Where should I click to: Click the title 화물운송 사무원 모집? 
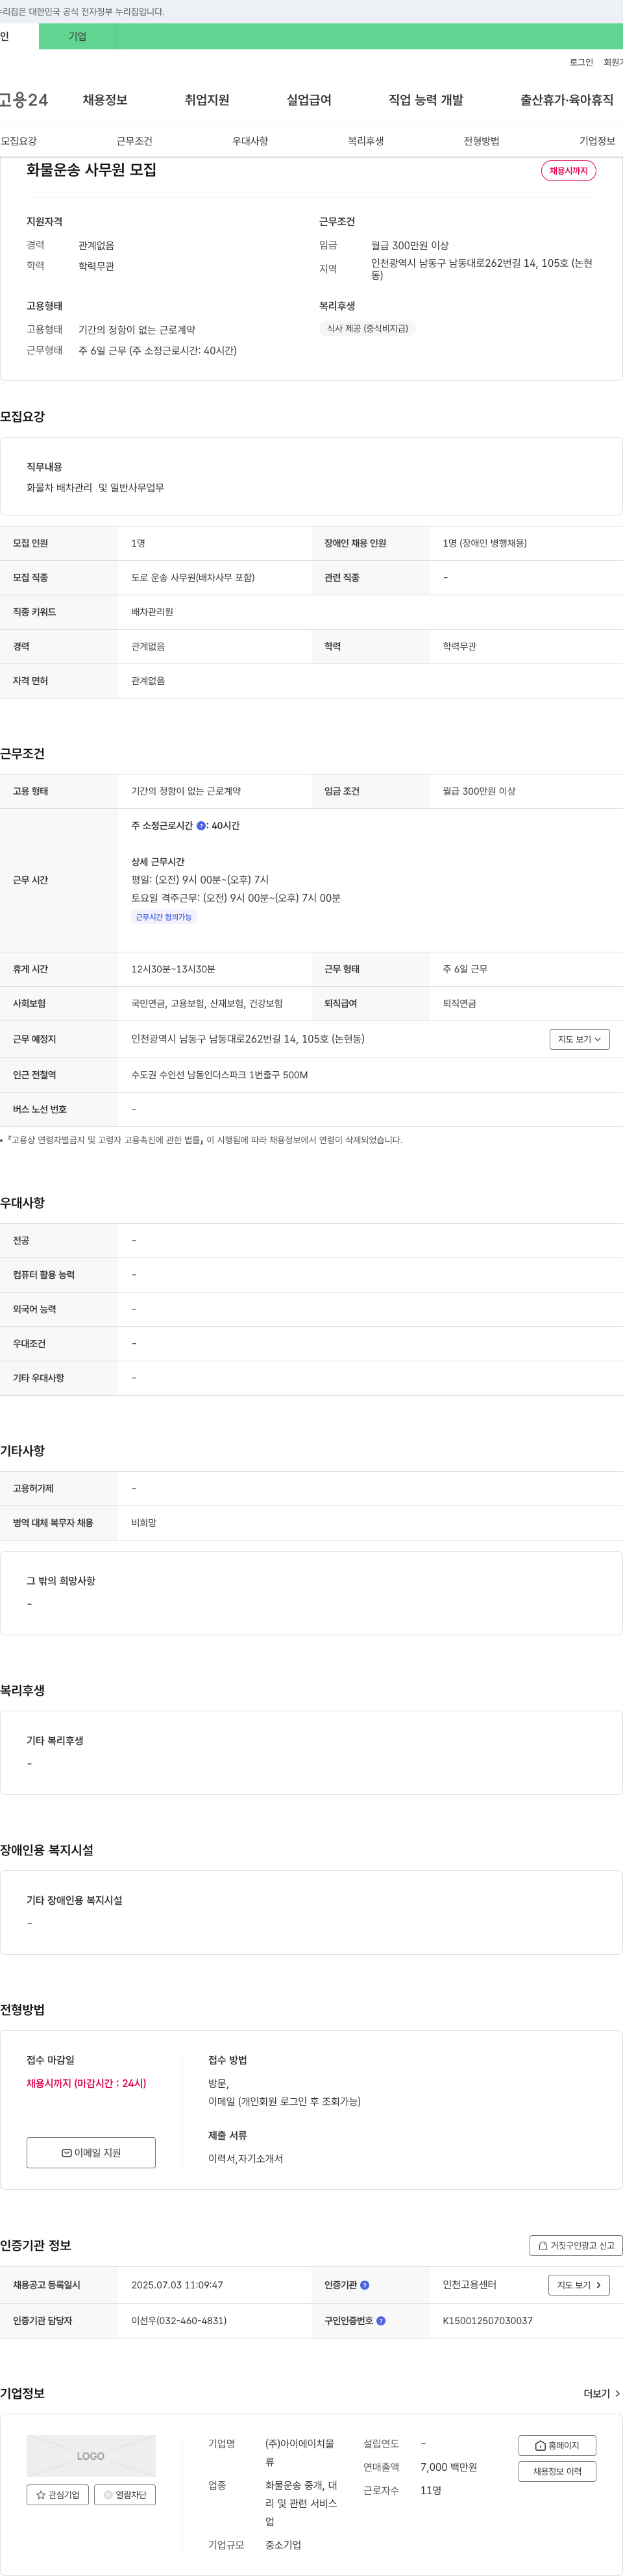tap(91, 170)
